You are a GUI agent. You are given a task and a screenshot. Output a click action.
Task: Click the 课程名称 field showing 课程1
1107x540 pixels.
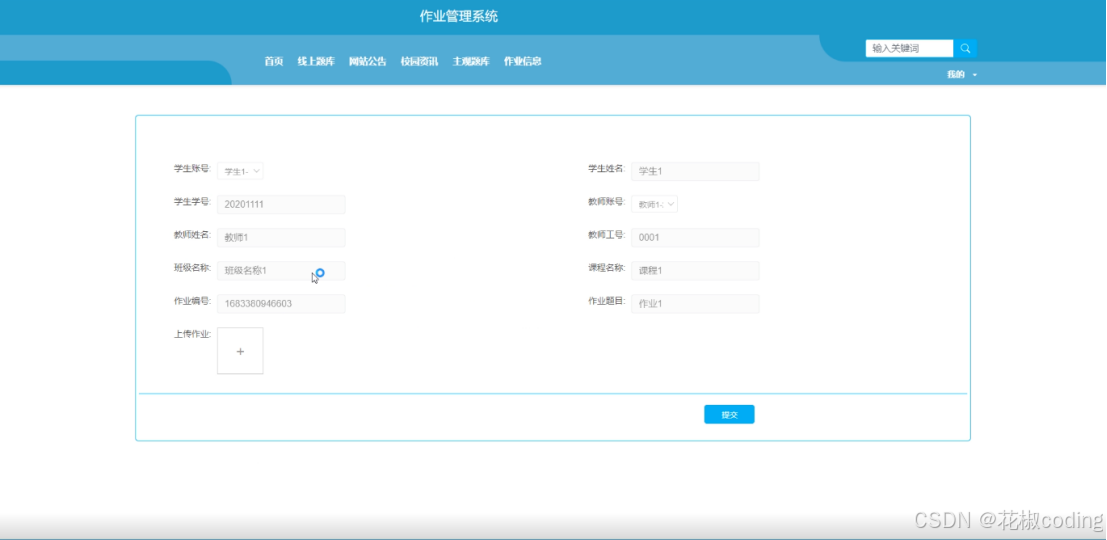pos(695,270)
